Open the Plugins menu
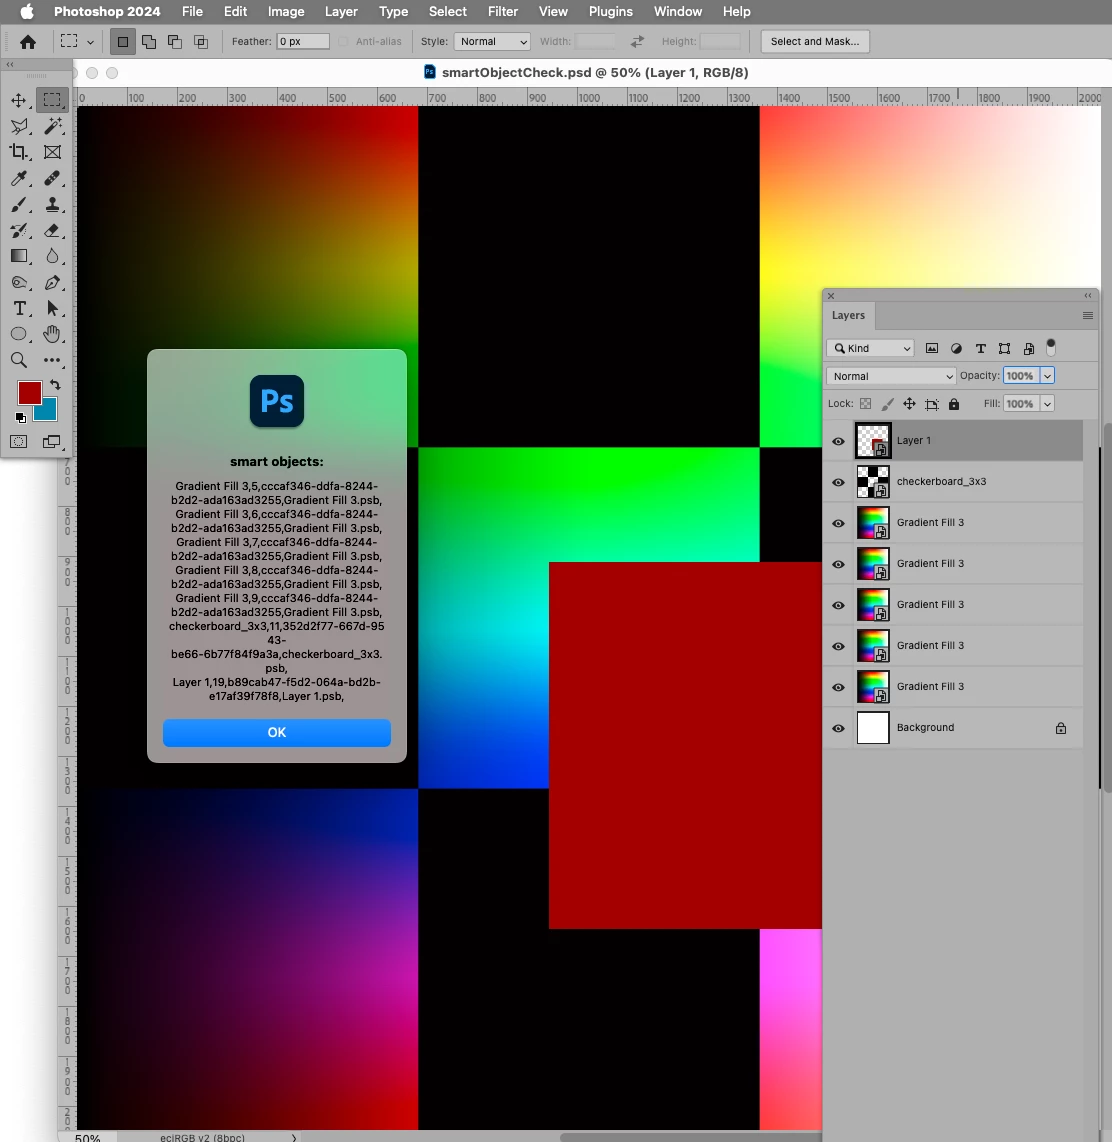The width and height of the screenshot is (1112, 1142). 610,12
